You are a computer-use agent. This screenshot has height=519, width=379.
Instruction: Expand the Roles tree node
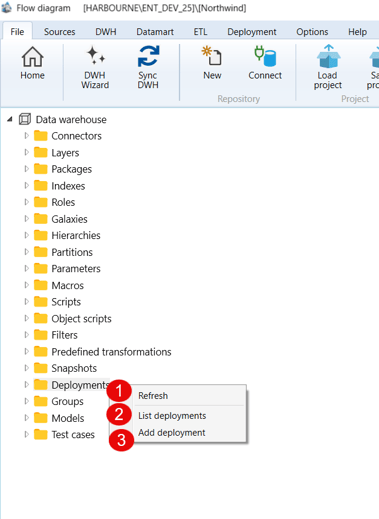pyautogui.click(x=26, y=202)
